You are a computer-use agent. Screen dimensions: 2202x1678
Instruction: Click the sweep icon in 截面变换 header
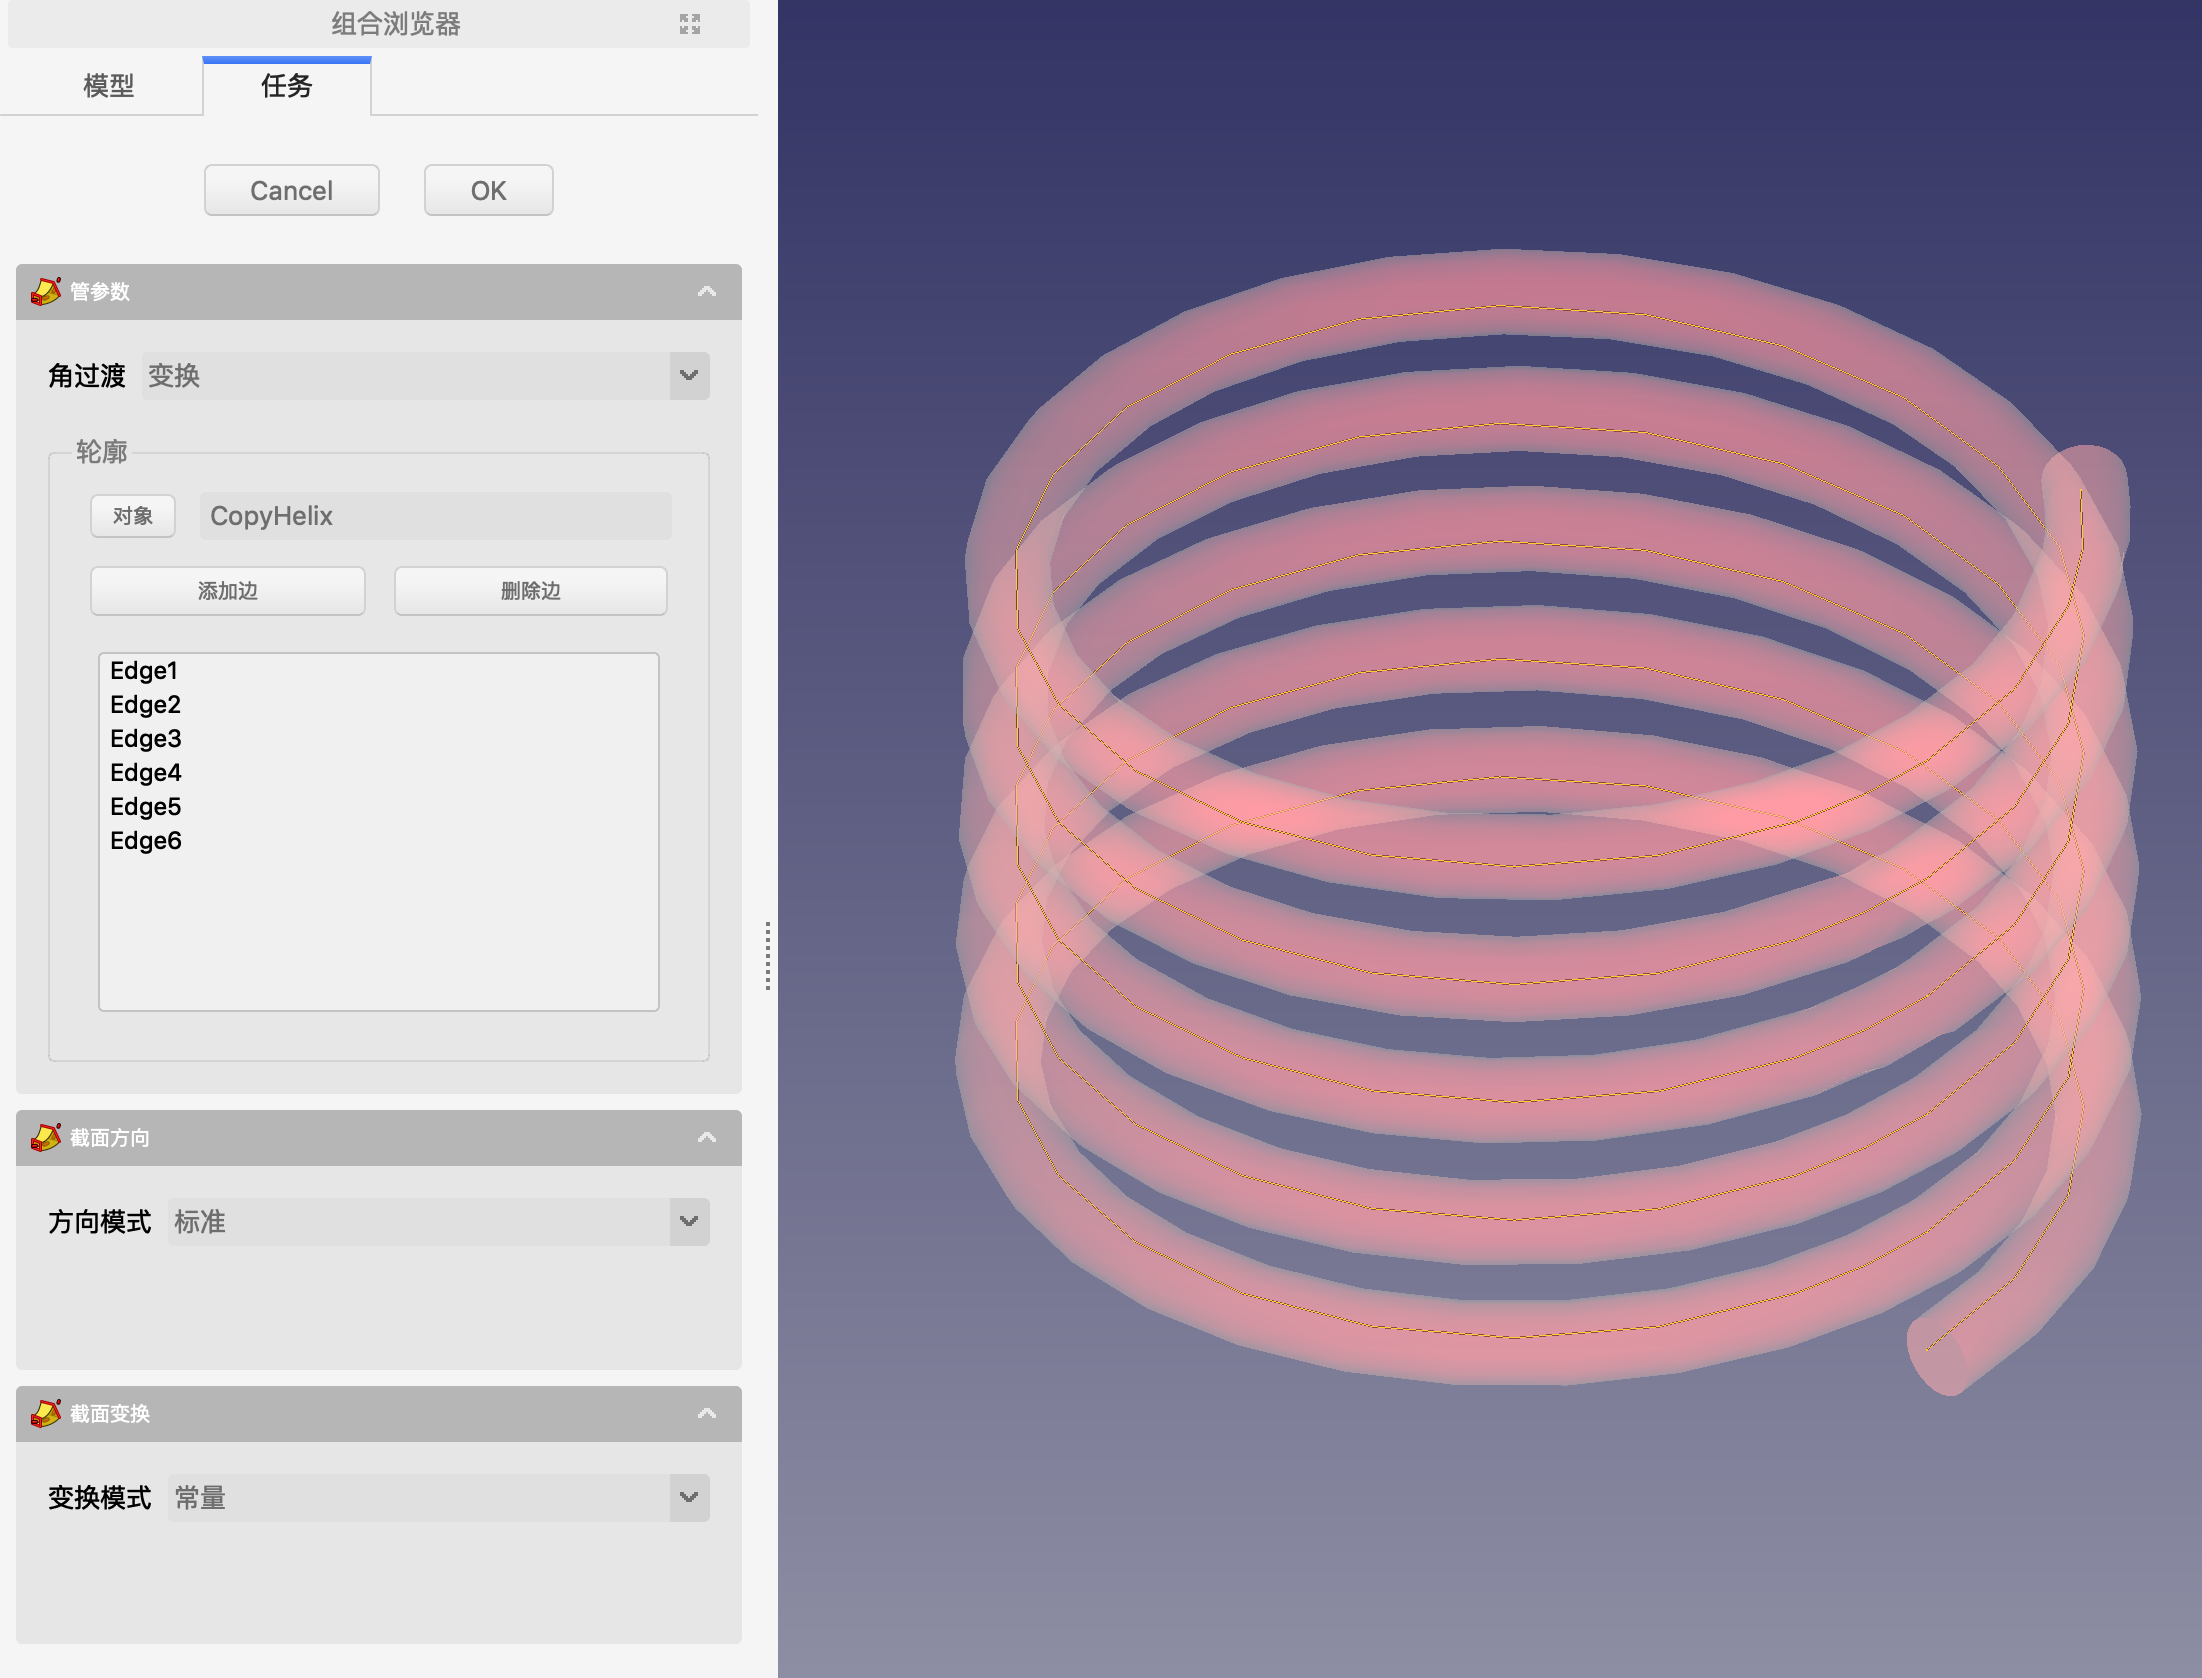(46, 1413)
